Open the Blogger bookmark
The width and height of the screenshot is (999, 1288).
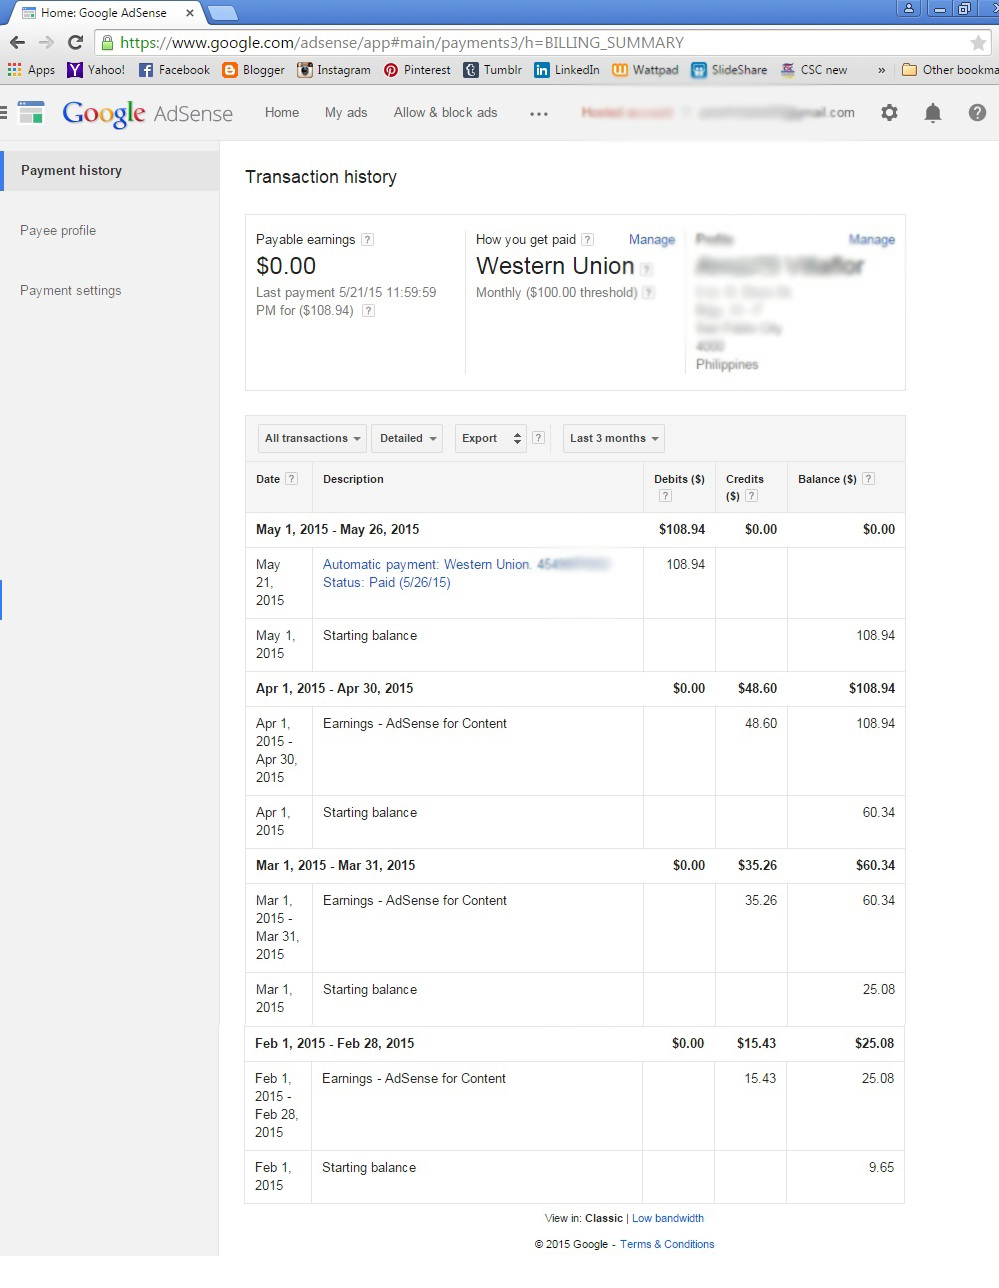253,70
